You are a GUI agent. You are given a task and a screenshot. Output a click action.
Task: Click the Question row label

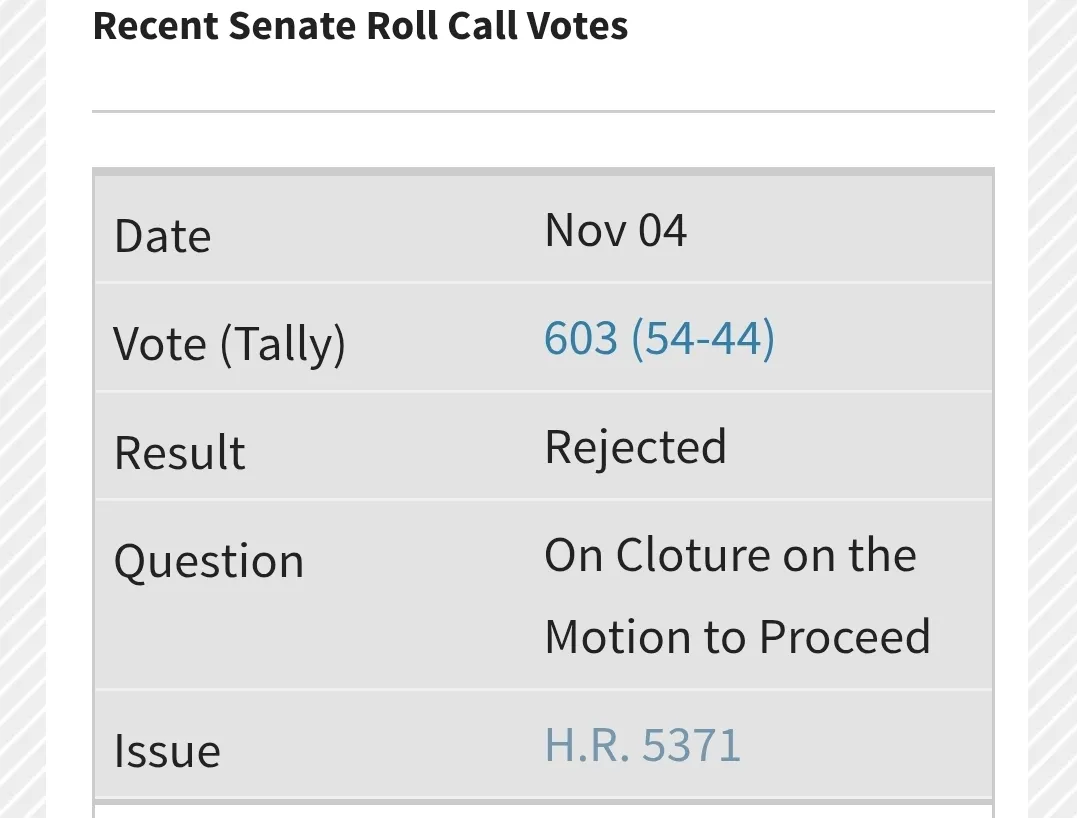click(209, 561)
